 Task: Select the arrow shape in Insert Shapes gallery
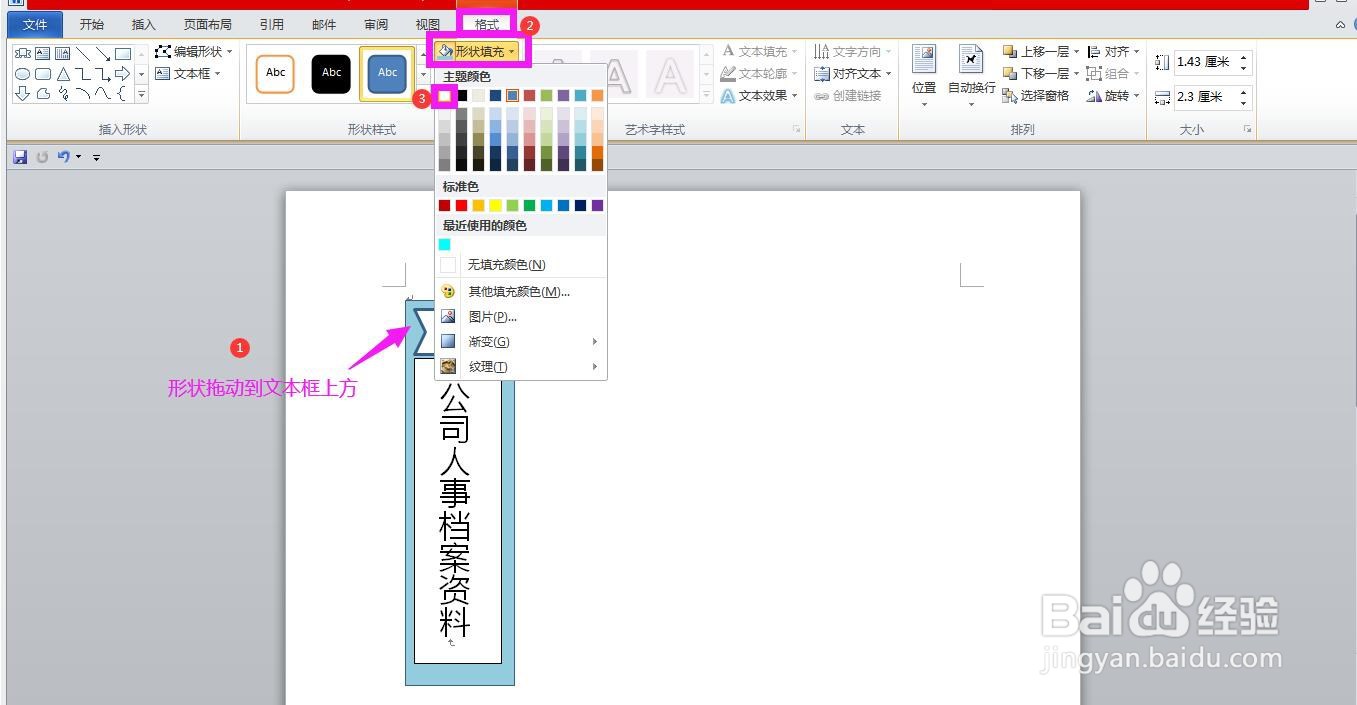tap(120, 73)
